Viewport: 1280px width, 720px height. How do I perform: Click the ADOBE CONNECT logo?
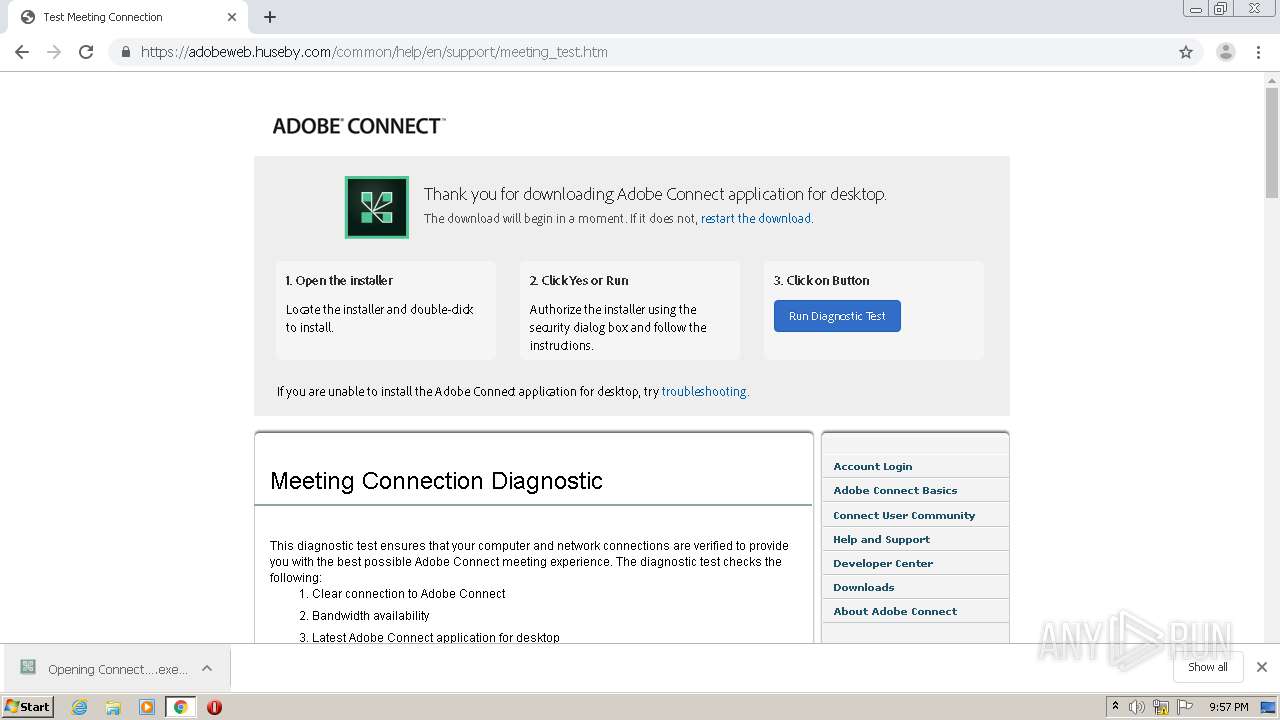(x=359, y=126)
